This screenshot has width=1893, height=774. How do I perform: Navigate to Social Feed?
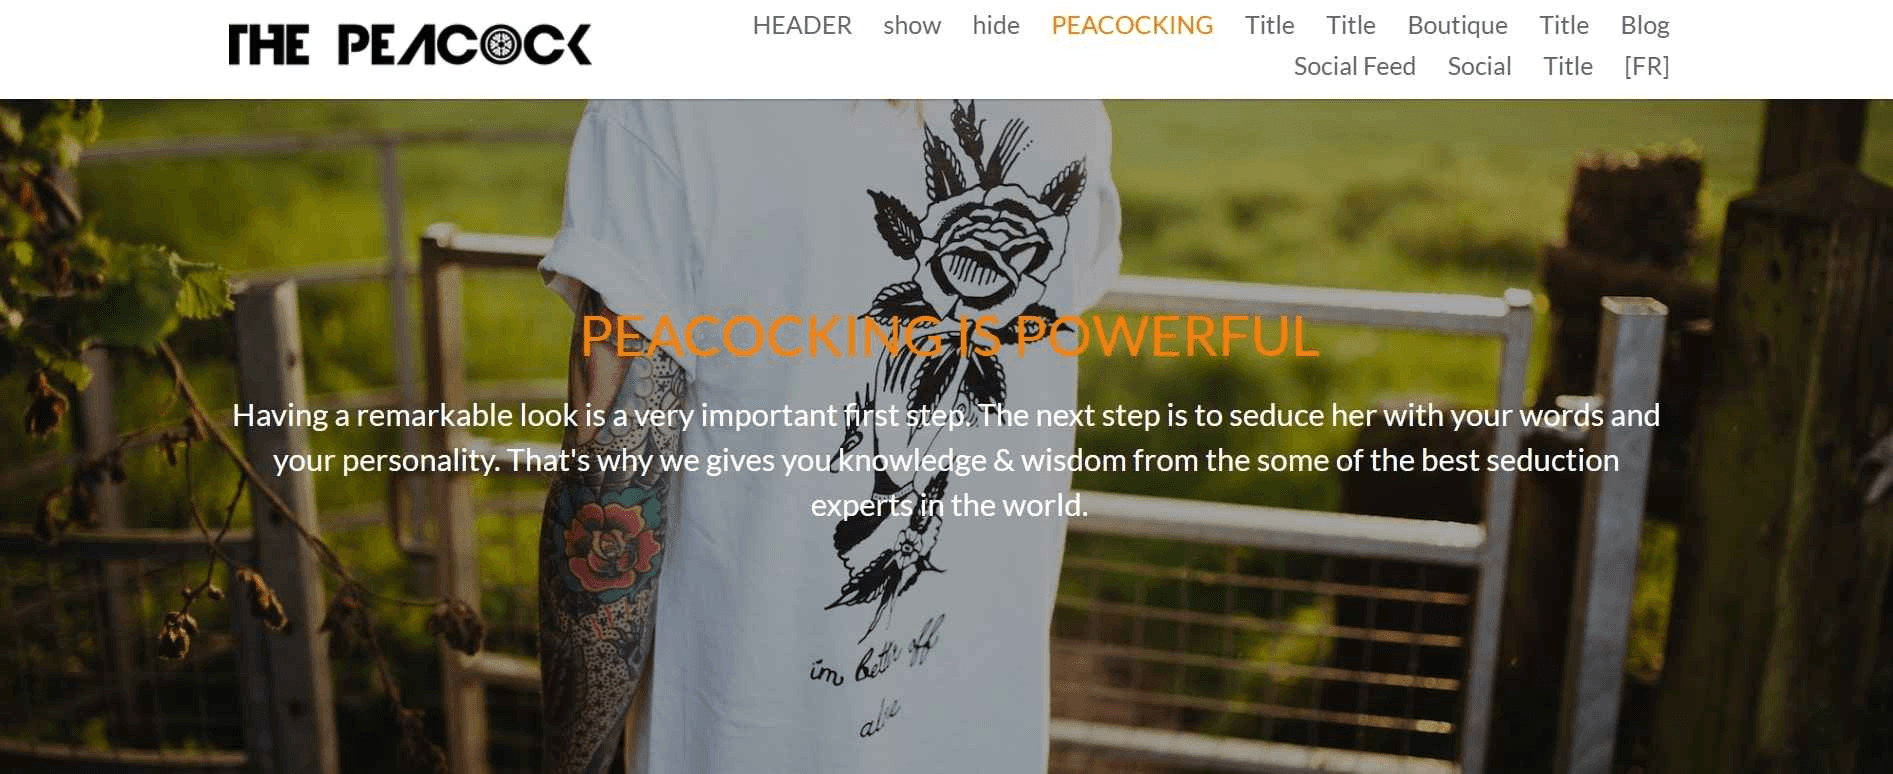1354,66
